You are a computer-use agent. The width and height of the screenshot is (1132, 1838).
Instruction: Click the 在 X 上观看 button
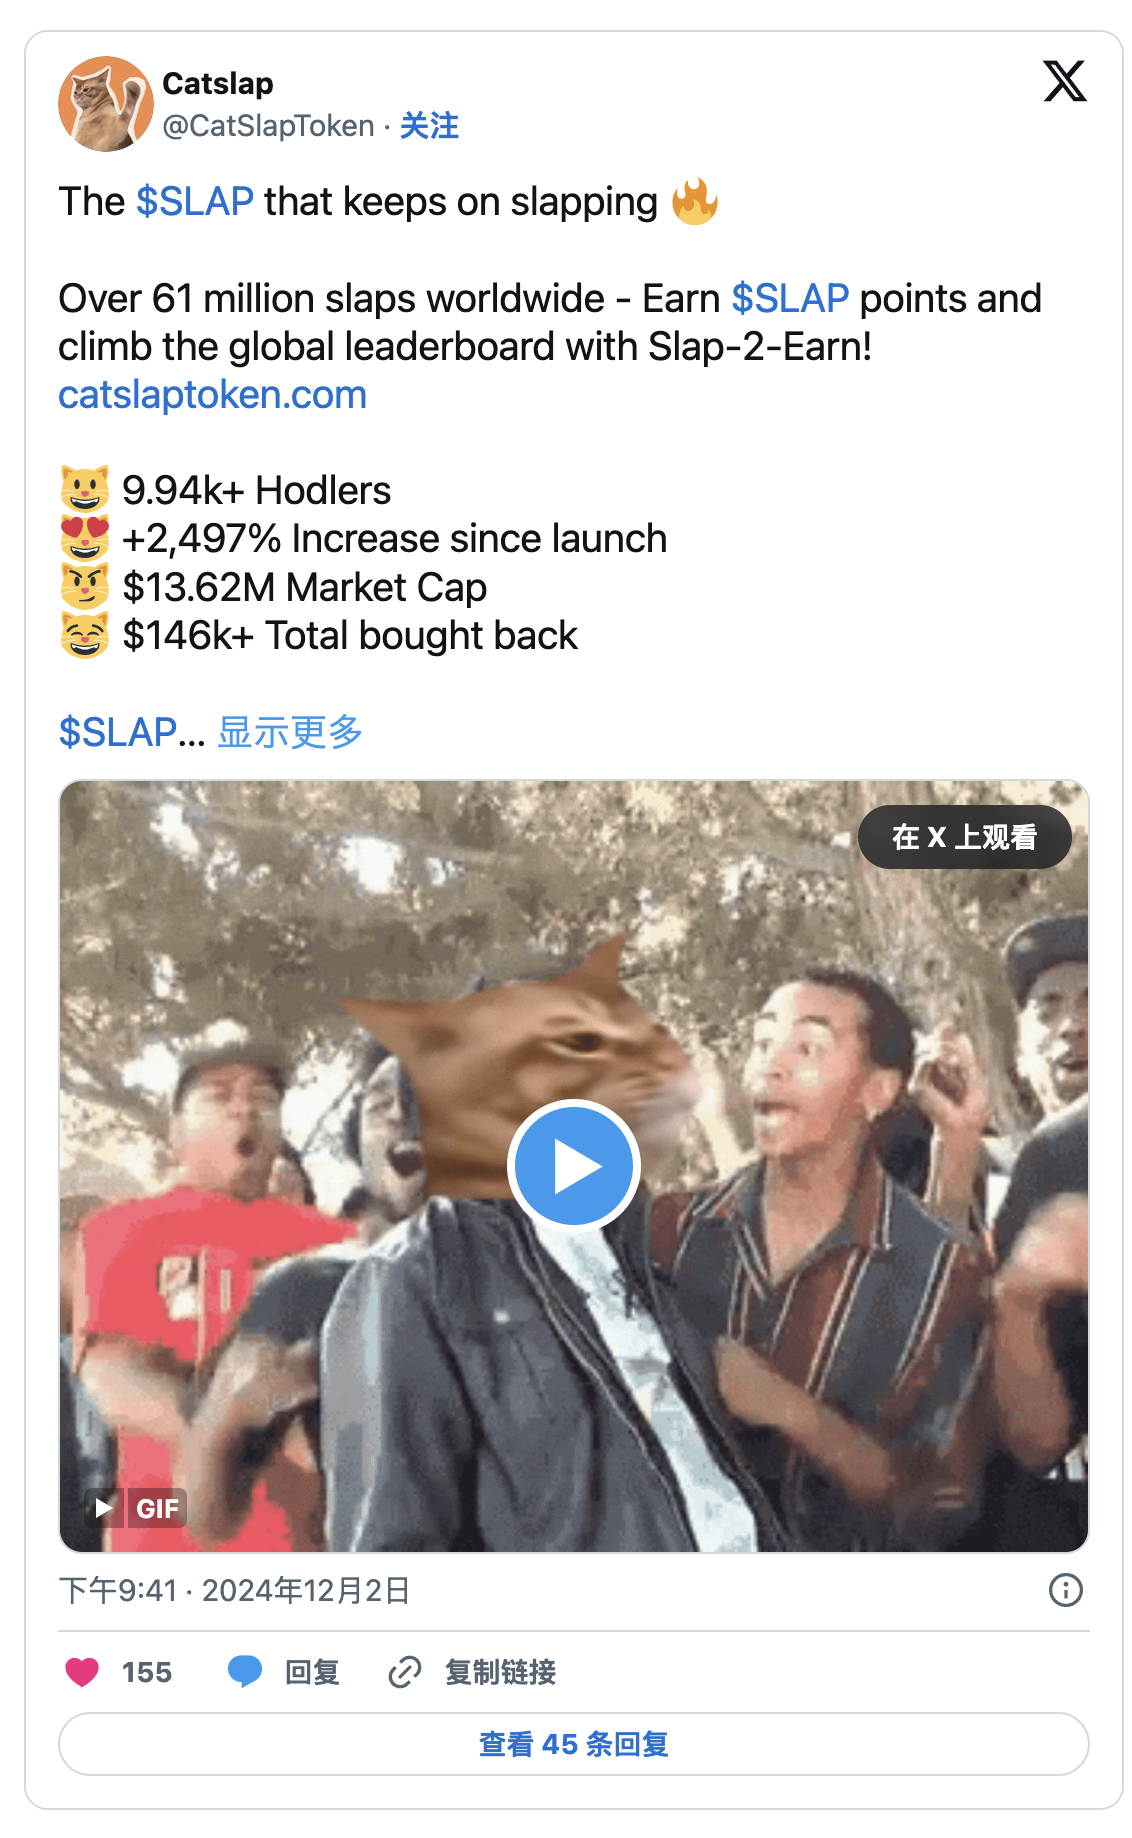[965, 837]
